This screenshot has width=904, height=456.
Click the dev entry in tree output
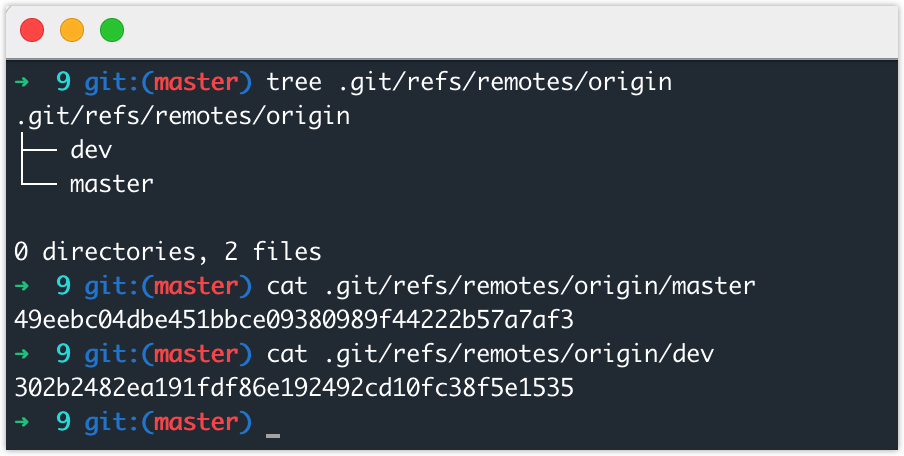click(x=91, y=150)
